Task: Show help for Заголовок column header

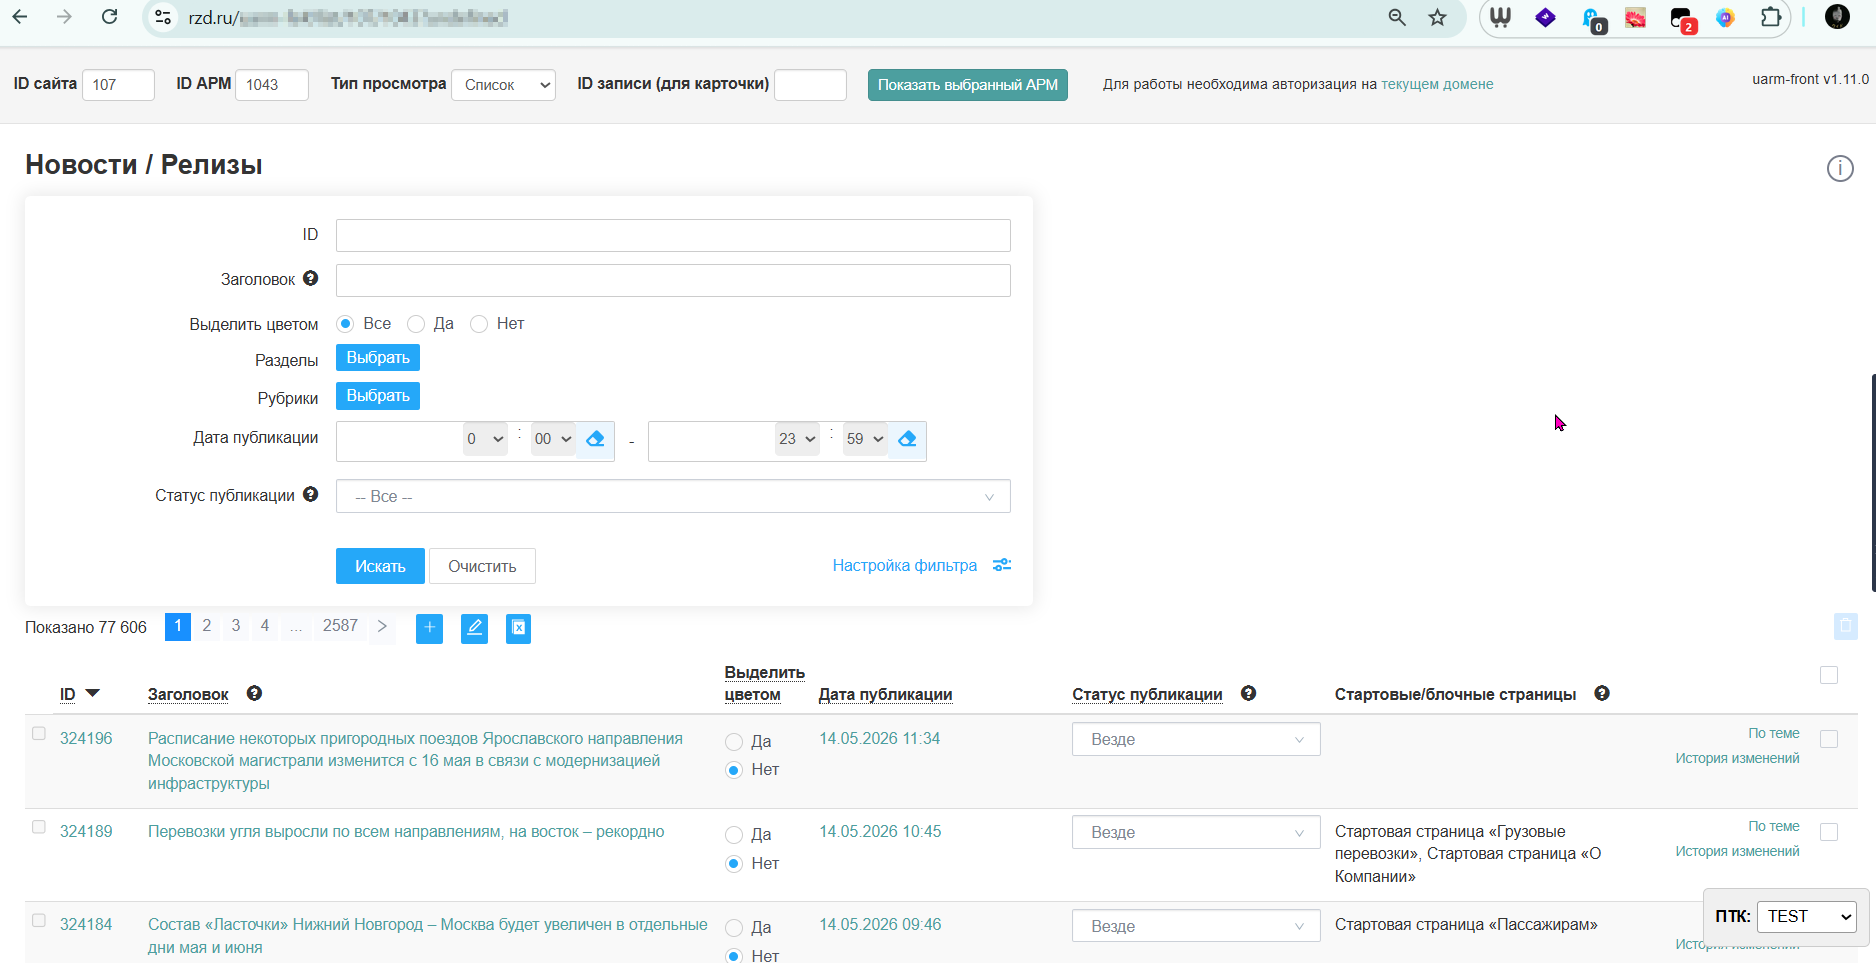Action: [254, 693]
